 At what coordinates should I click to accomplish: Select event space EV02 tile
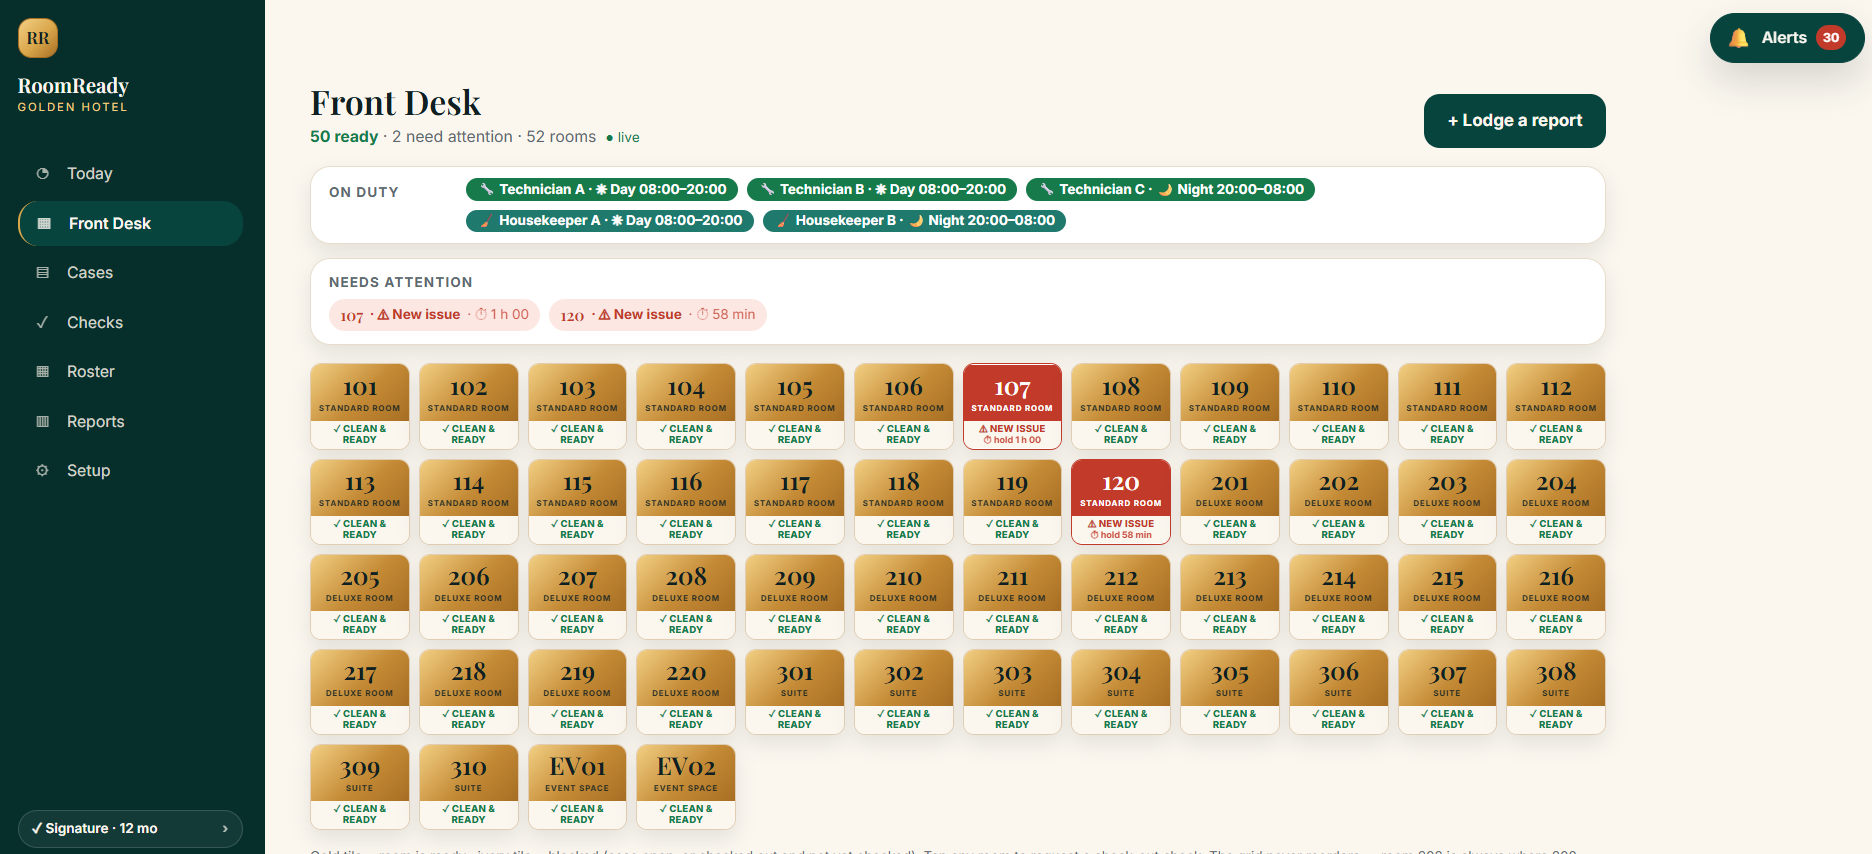coord(686,786)
